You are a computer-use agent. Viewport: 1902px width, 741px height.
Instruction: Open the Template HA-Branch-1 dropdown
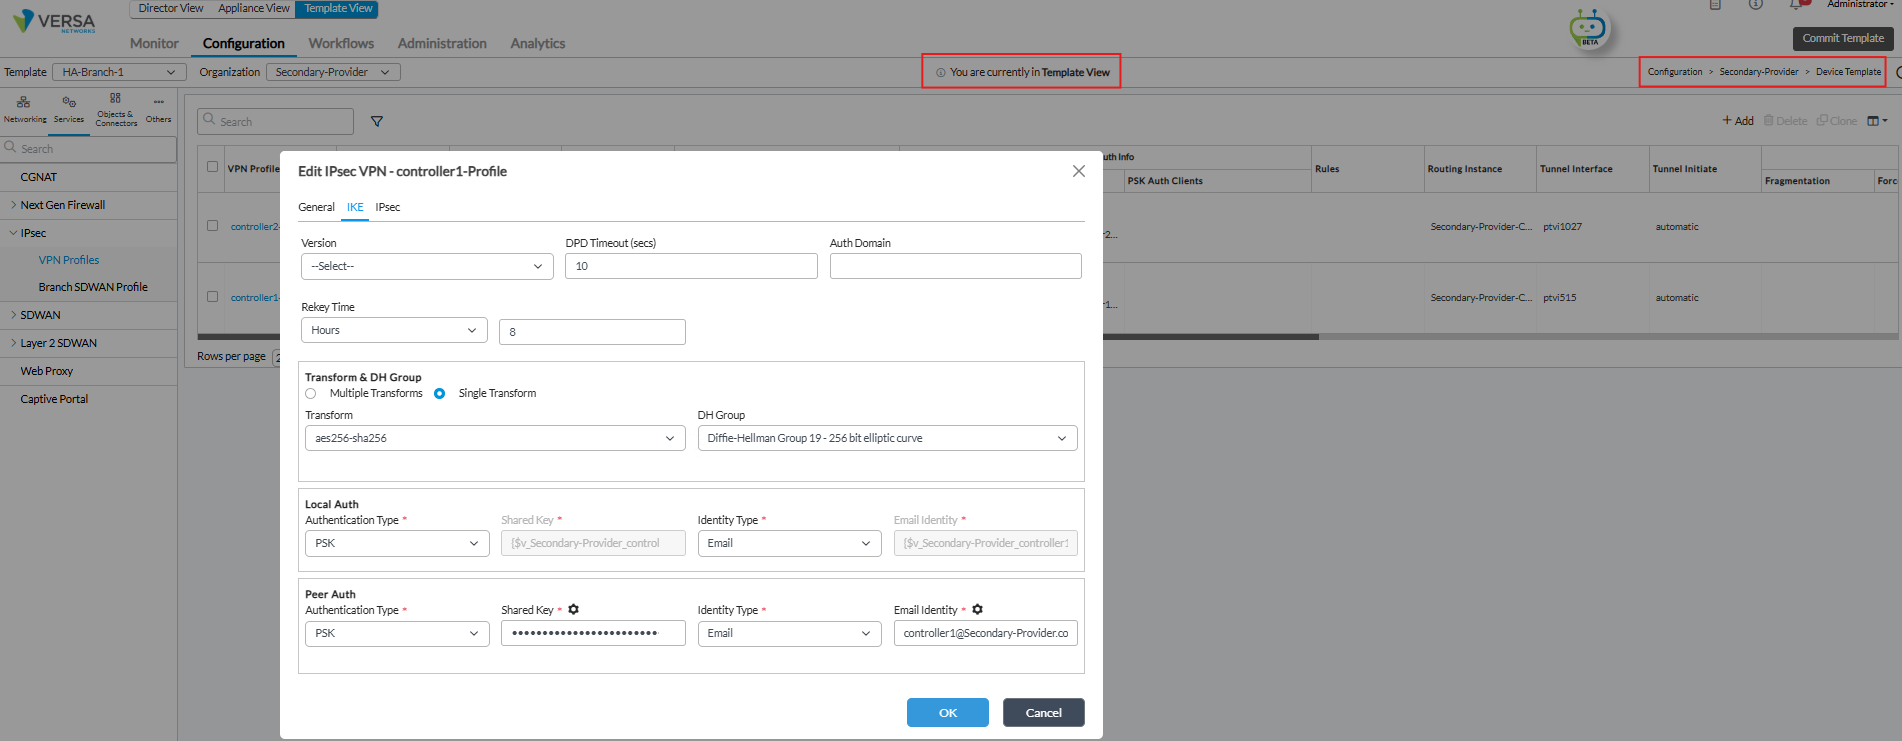click(119, 72)
